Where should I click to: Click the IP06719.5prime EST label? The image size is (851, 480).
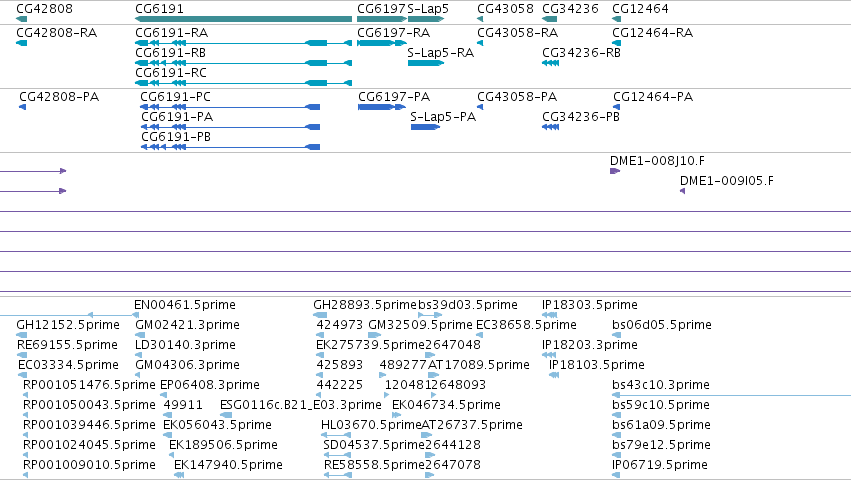(x=660, y=465)
